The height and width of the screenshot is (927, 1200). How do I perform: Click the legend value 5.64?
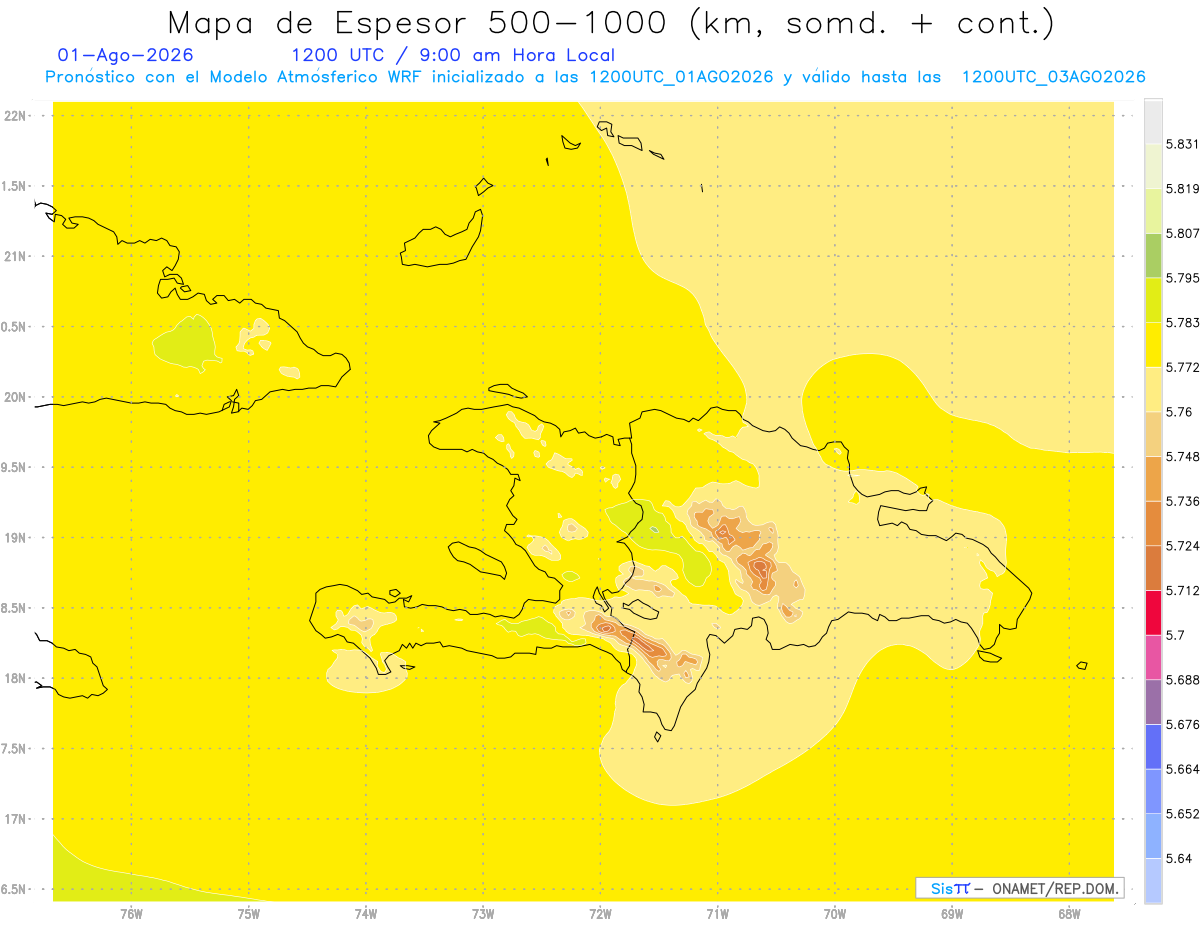coord(1179,858)
